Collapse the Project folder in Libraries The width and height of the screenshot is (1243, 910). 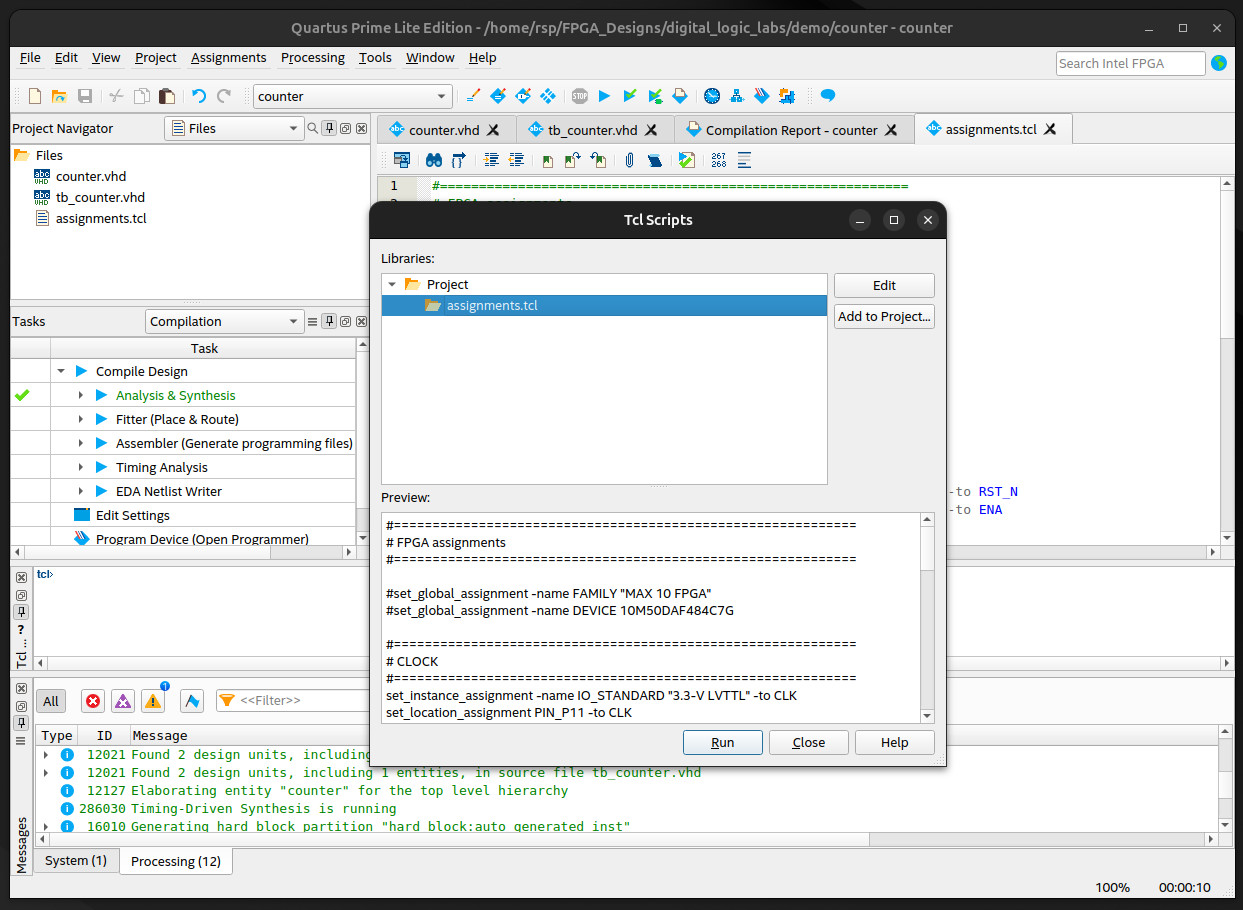(392, 285)
